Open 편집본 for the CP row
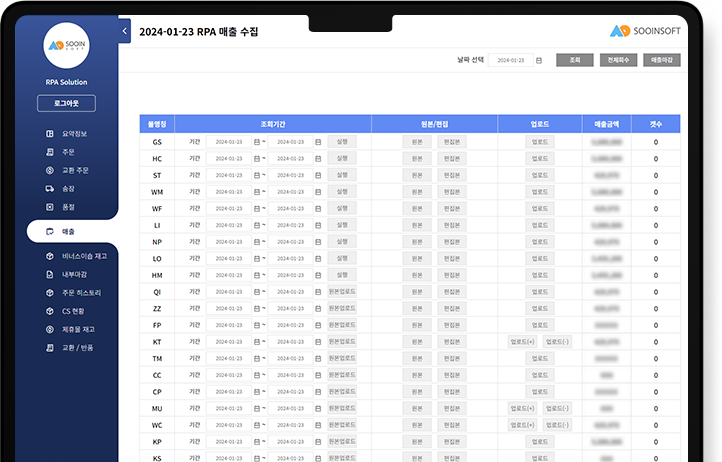 [452, 392]
